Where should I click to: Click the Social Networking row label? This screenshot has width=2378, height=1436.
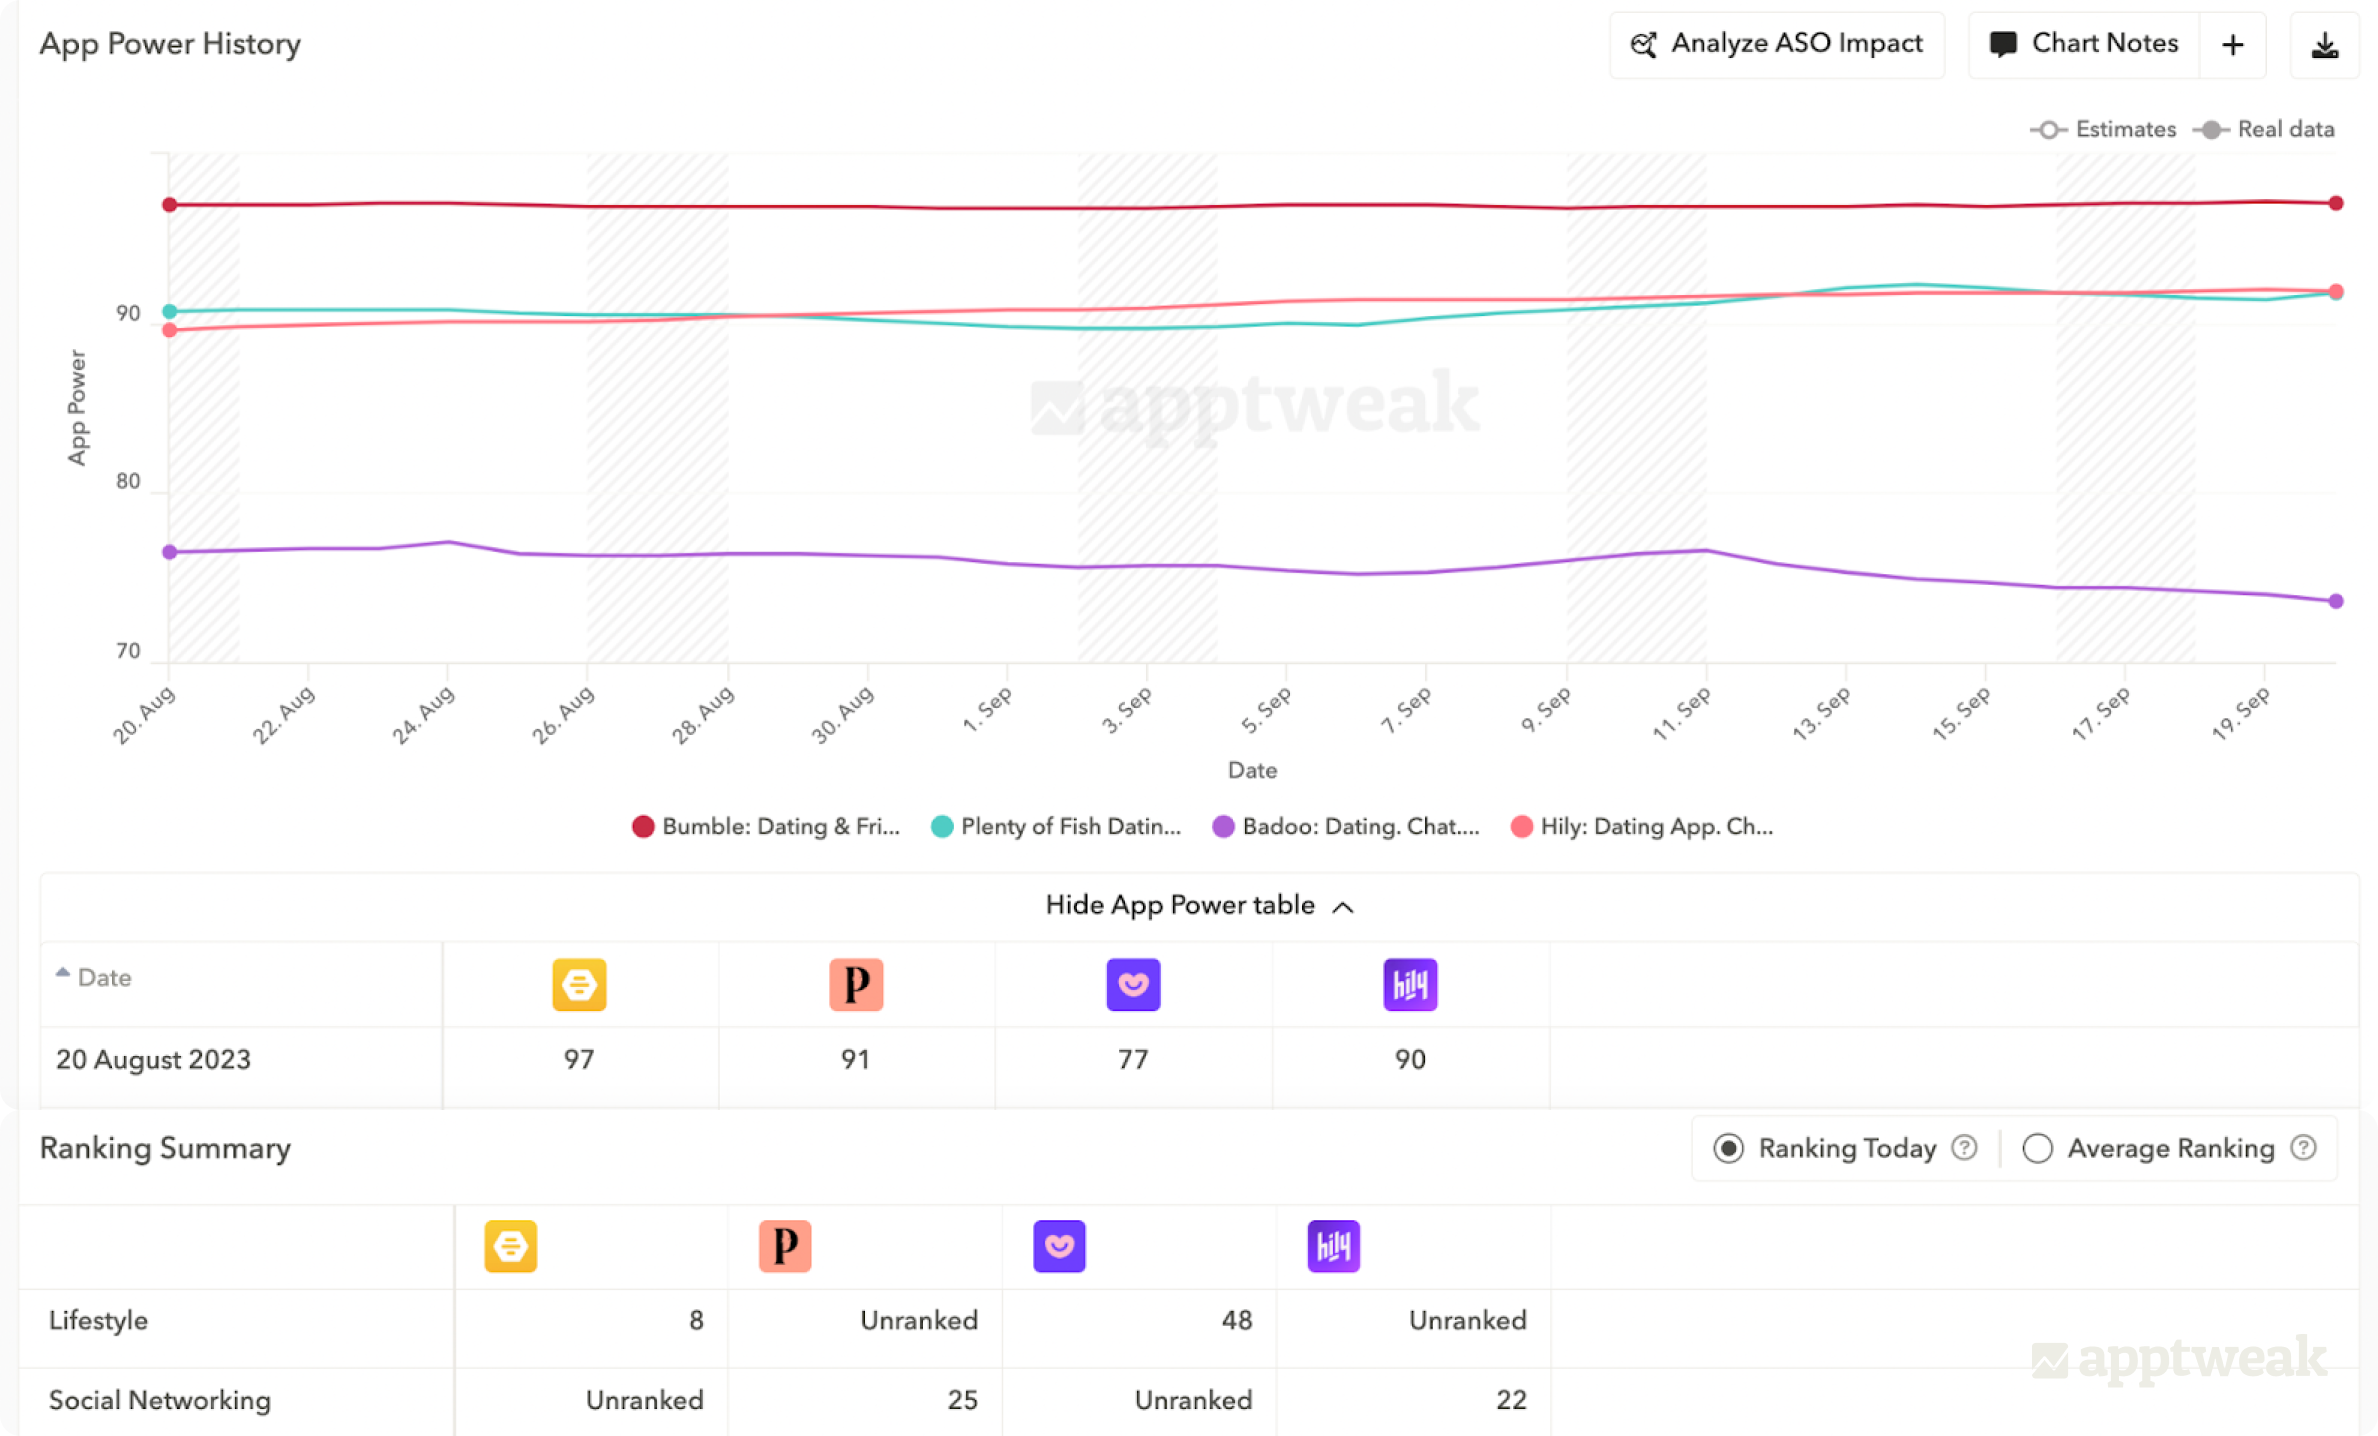160,1400
